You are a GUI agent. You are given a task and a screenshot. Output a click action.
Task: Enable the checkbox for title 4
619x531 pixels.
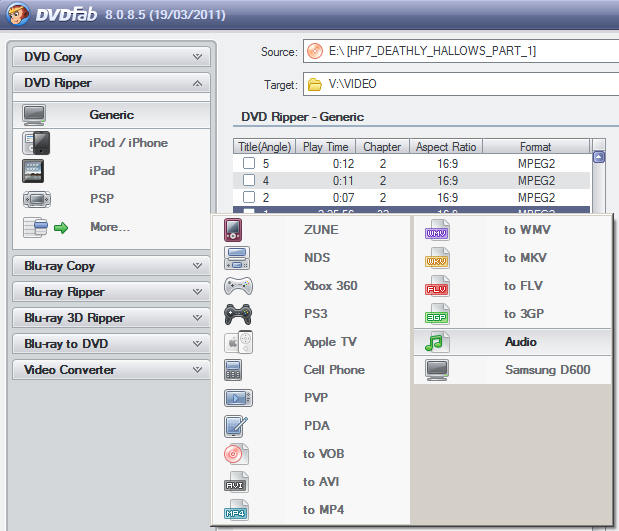click(248, 181)
